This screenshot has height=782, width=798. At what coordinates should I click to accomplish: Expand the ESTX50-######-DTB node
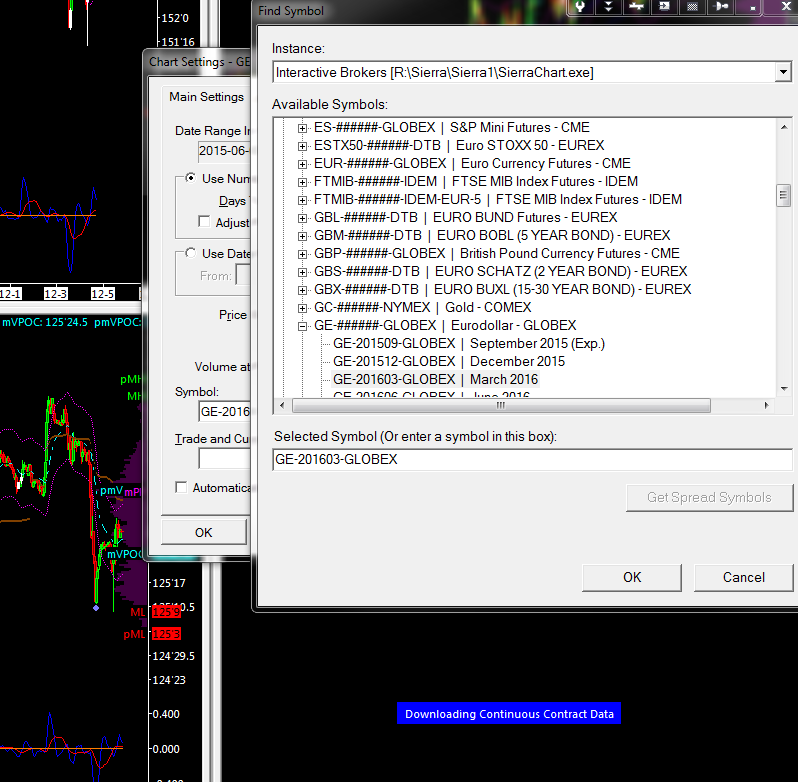pyautogui.click(x=302, y=147)
